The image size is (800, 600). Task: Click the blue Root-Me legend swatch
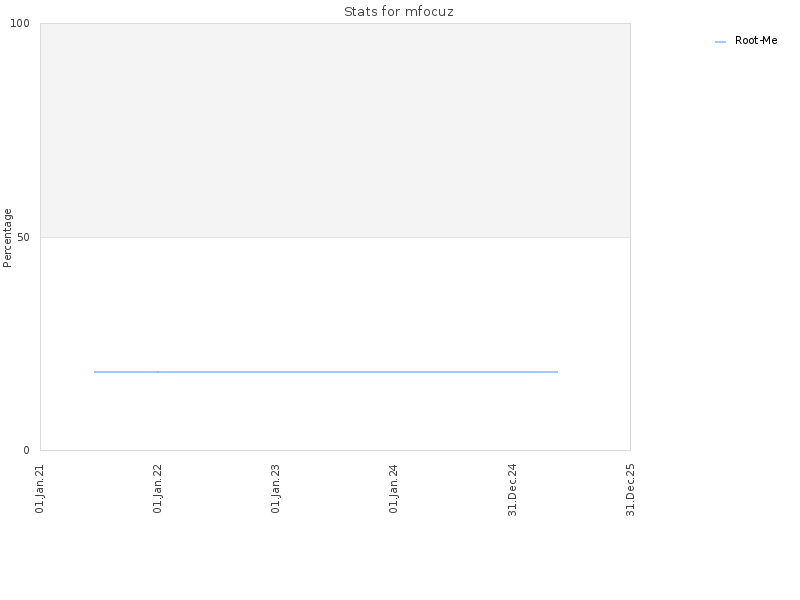(x=720, y=42)
